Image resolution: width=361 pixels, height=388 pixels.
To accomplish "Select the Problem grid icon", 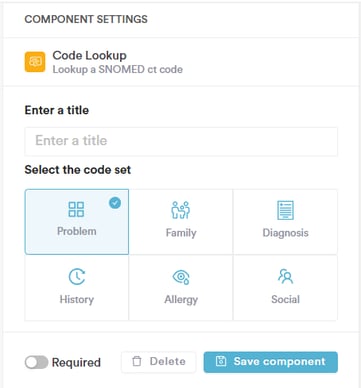I will click(x=76, y=209).
